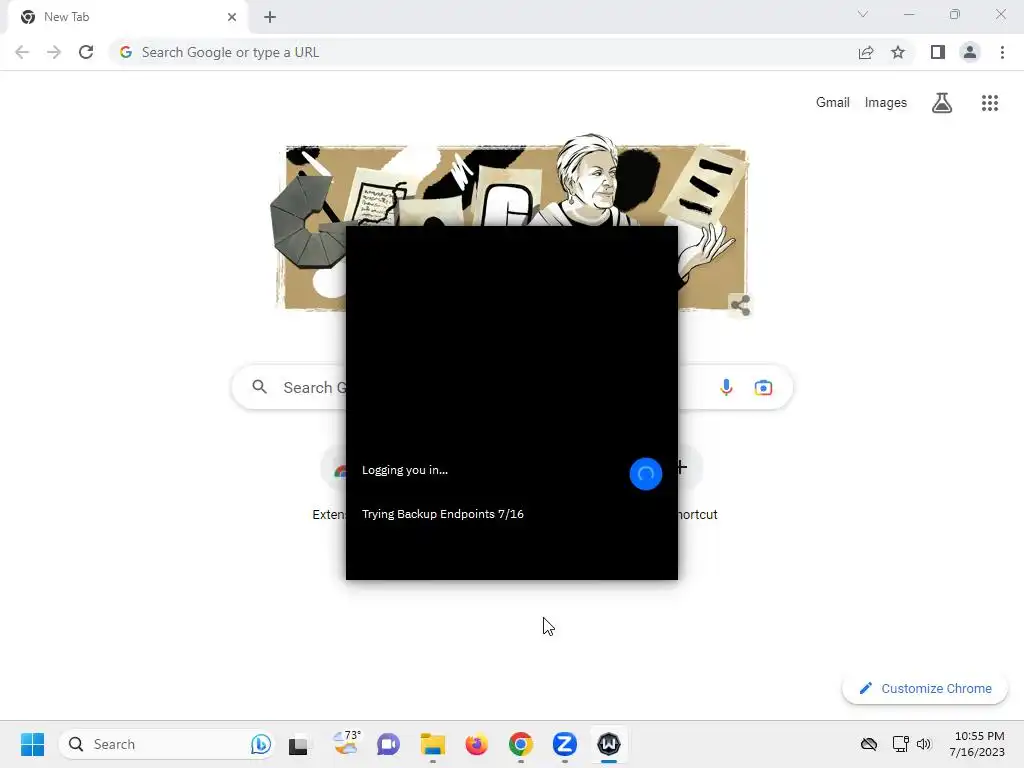
Task: Open the Gmail link
Action: coord(833,103)
